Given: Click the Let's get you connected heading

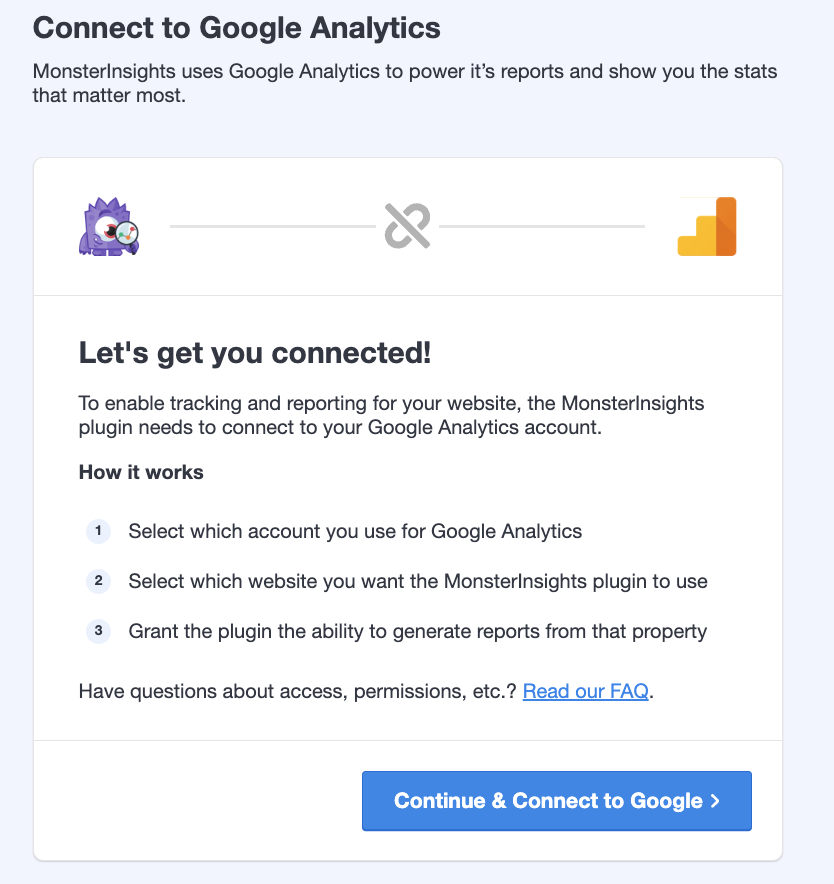Looking at the screenshot, I should [255, 353].
